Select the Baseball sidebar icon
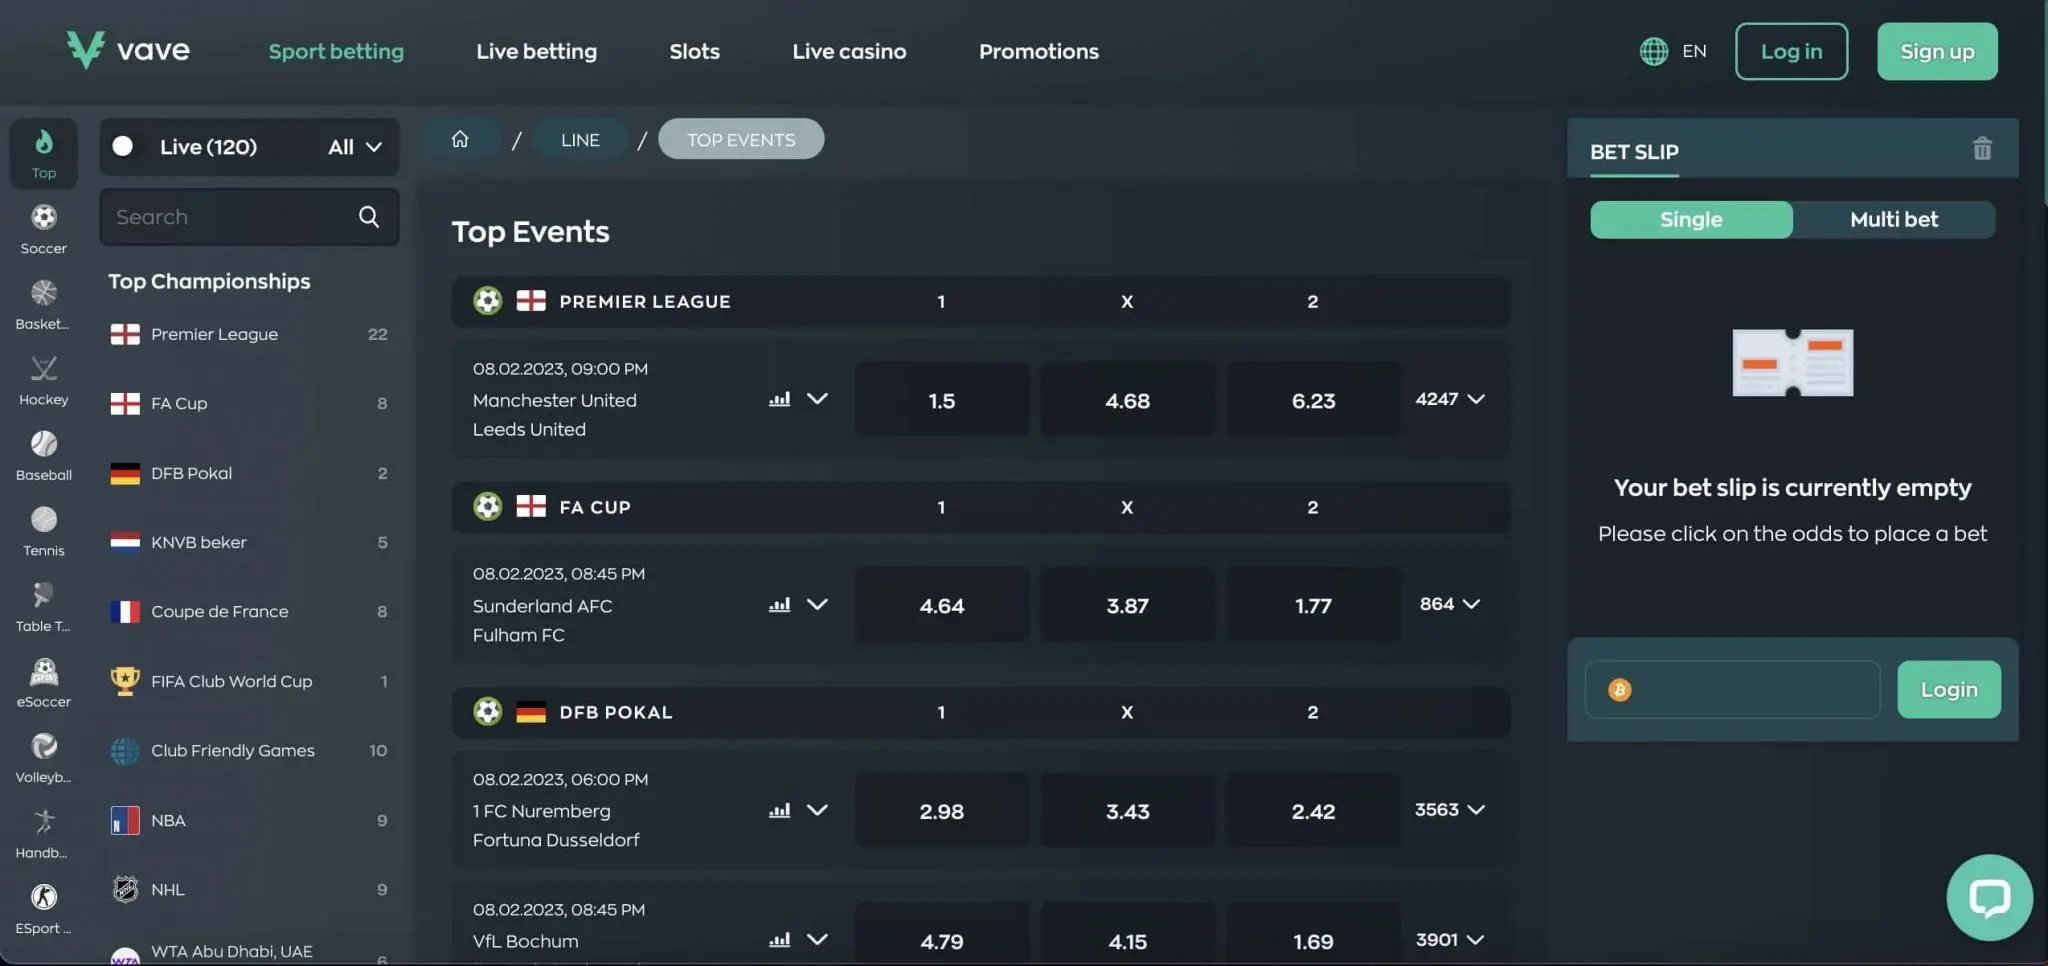This screenshot has height=966, width=2048. click(x=44, y=444)
